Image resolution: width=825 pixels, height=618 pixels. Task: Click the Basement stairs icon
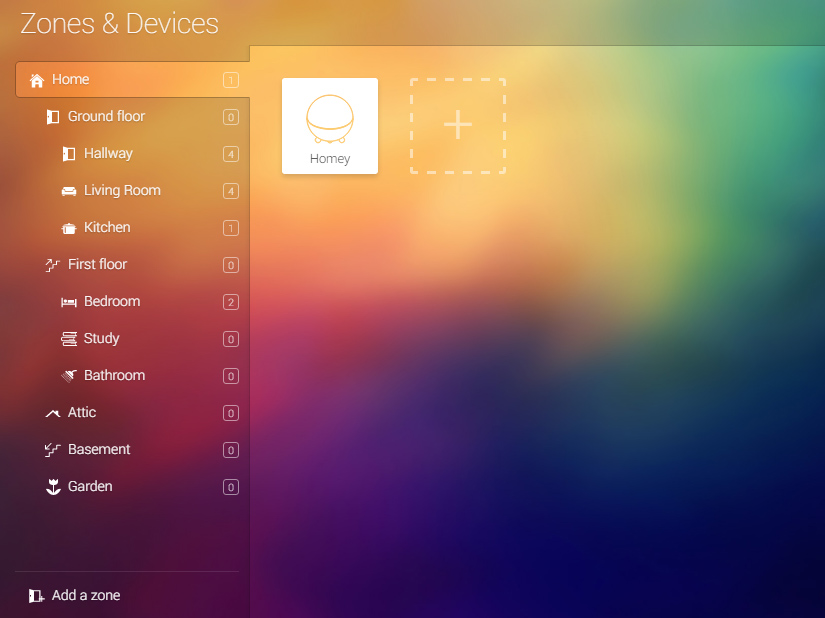pyautogui.click(x=53, y=450)
